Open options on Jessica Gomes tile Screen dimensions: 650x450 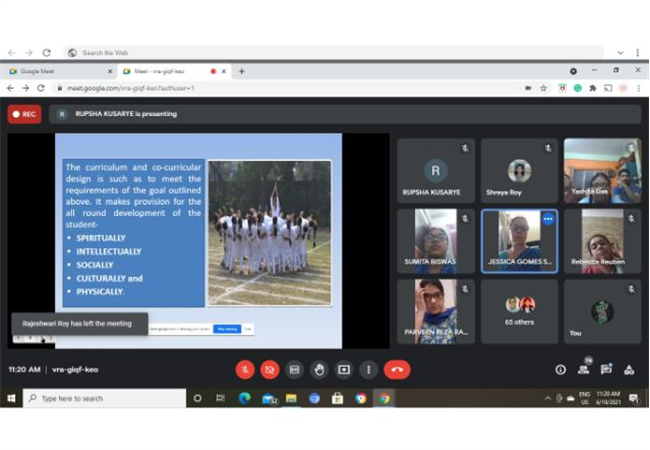tap(548, 219)
